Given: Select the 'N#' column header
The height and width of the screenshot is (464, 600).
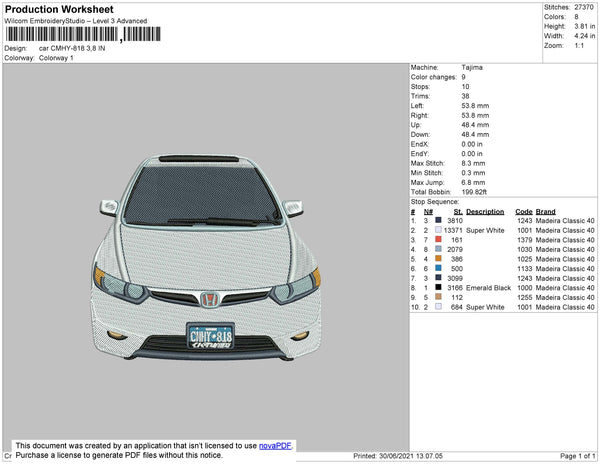Looking at the screenshot, I should (428, 212).
